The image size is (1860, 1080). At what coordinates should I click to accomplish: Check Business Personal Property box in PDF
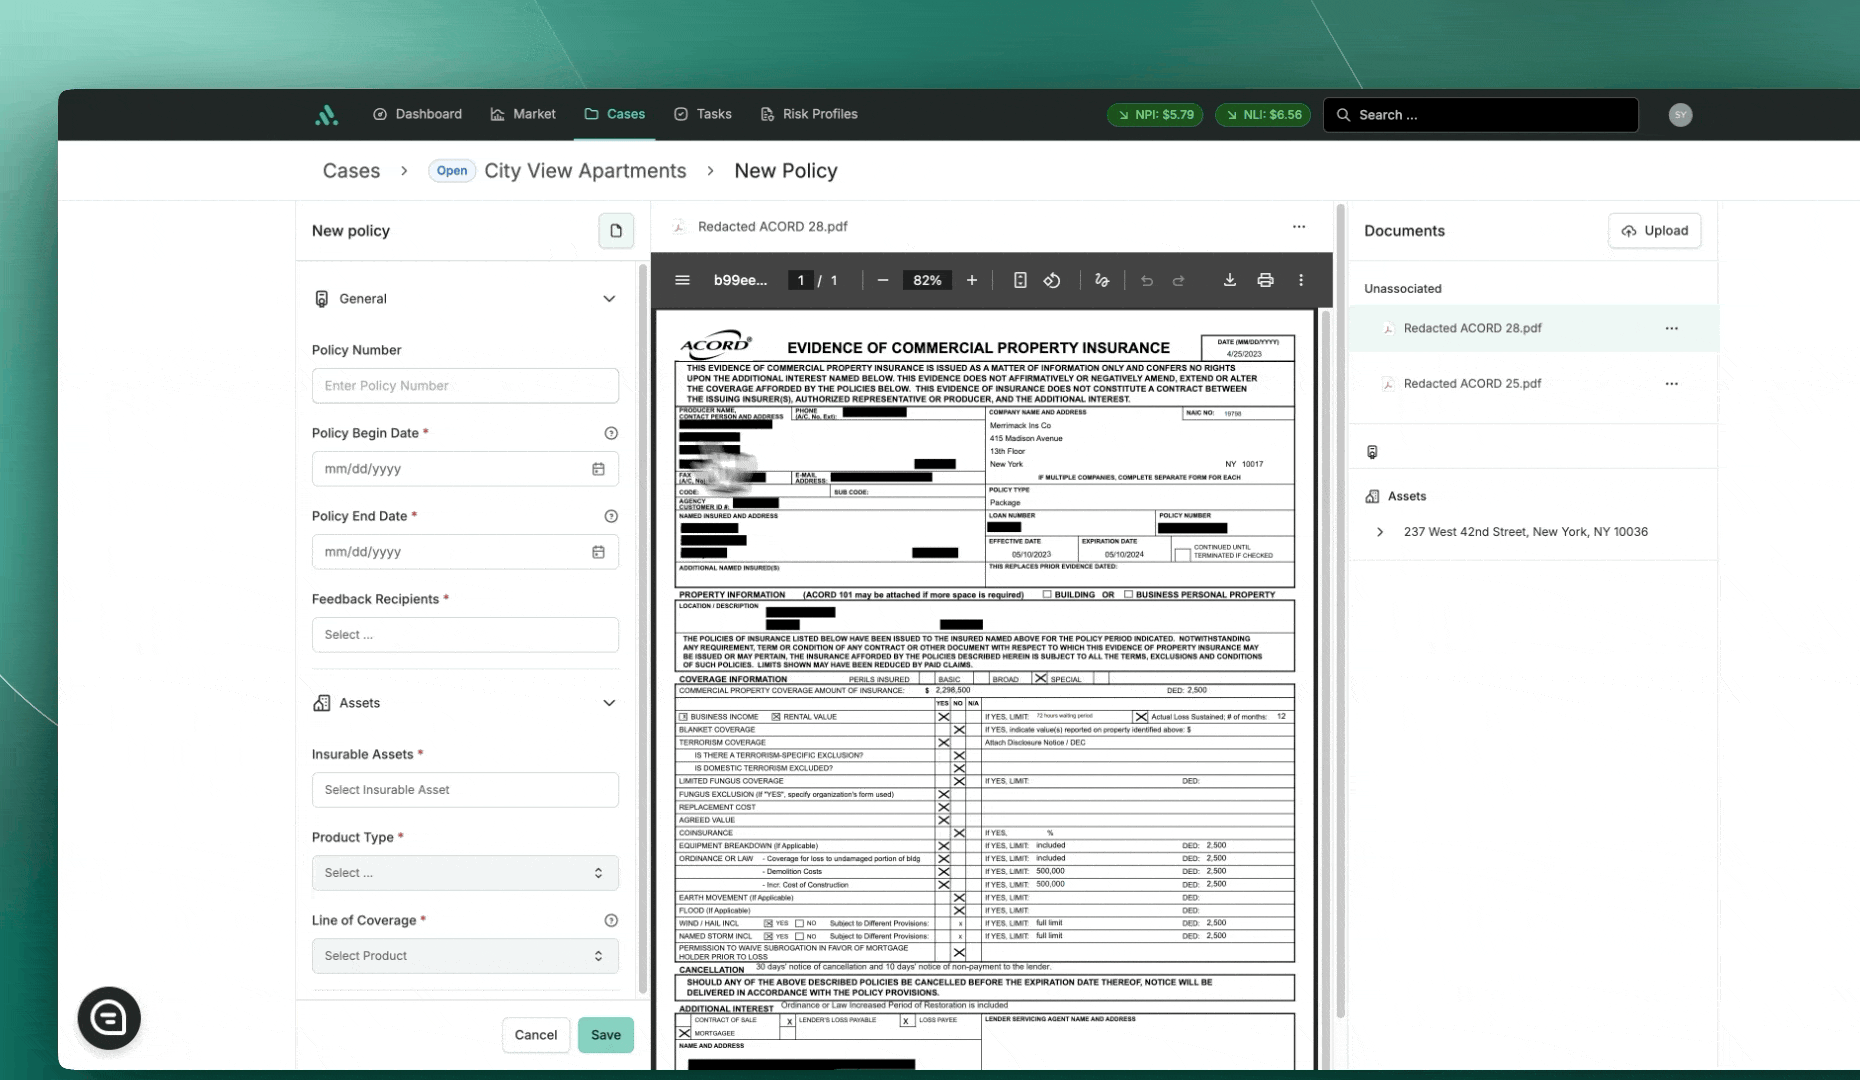1128,594
